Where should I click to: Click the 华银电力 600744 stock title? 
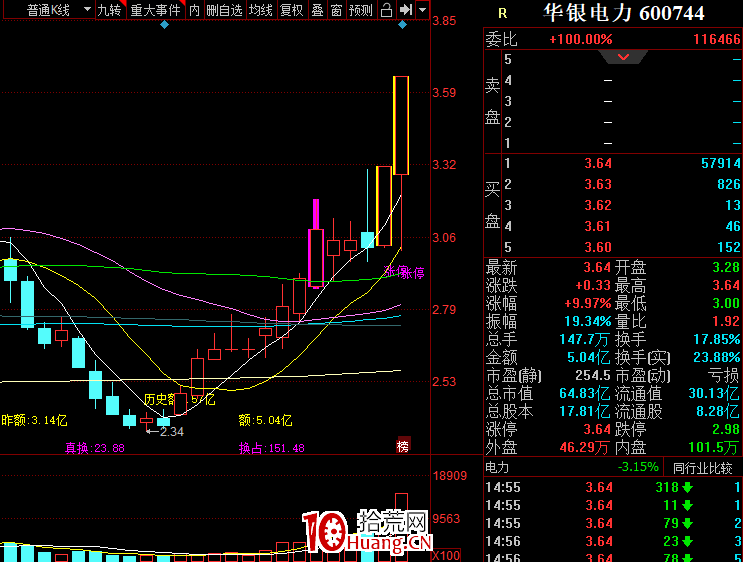pyautogui.click(x=624, y=13)
